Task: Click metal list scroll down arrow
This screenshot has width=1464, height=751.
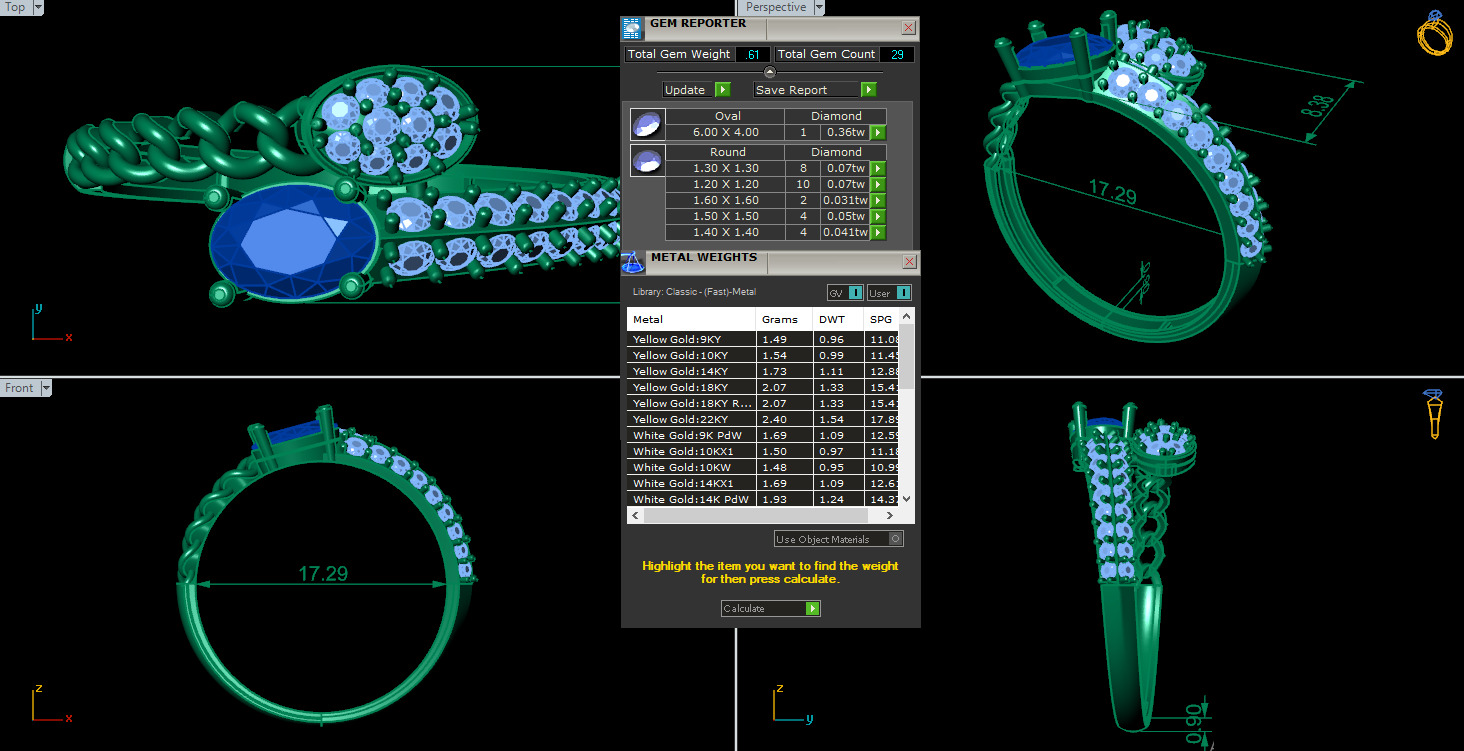Action: 907,499
